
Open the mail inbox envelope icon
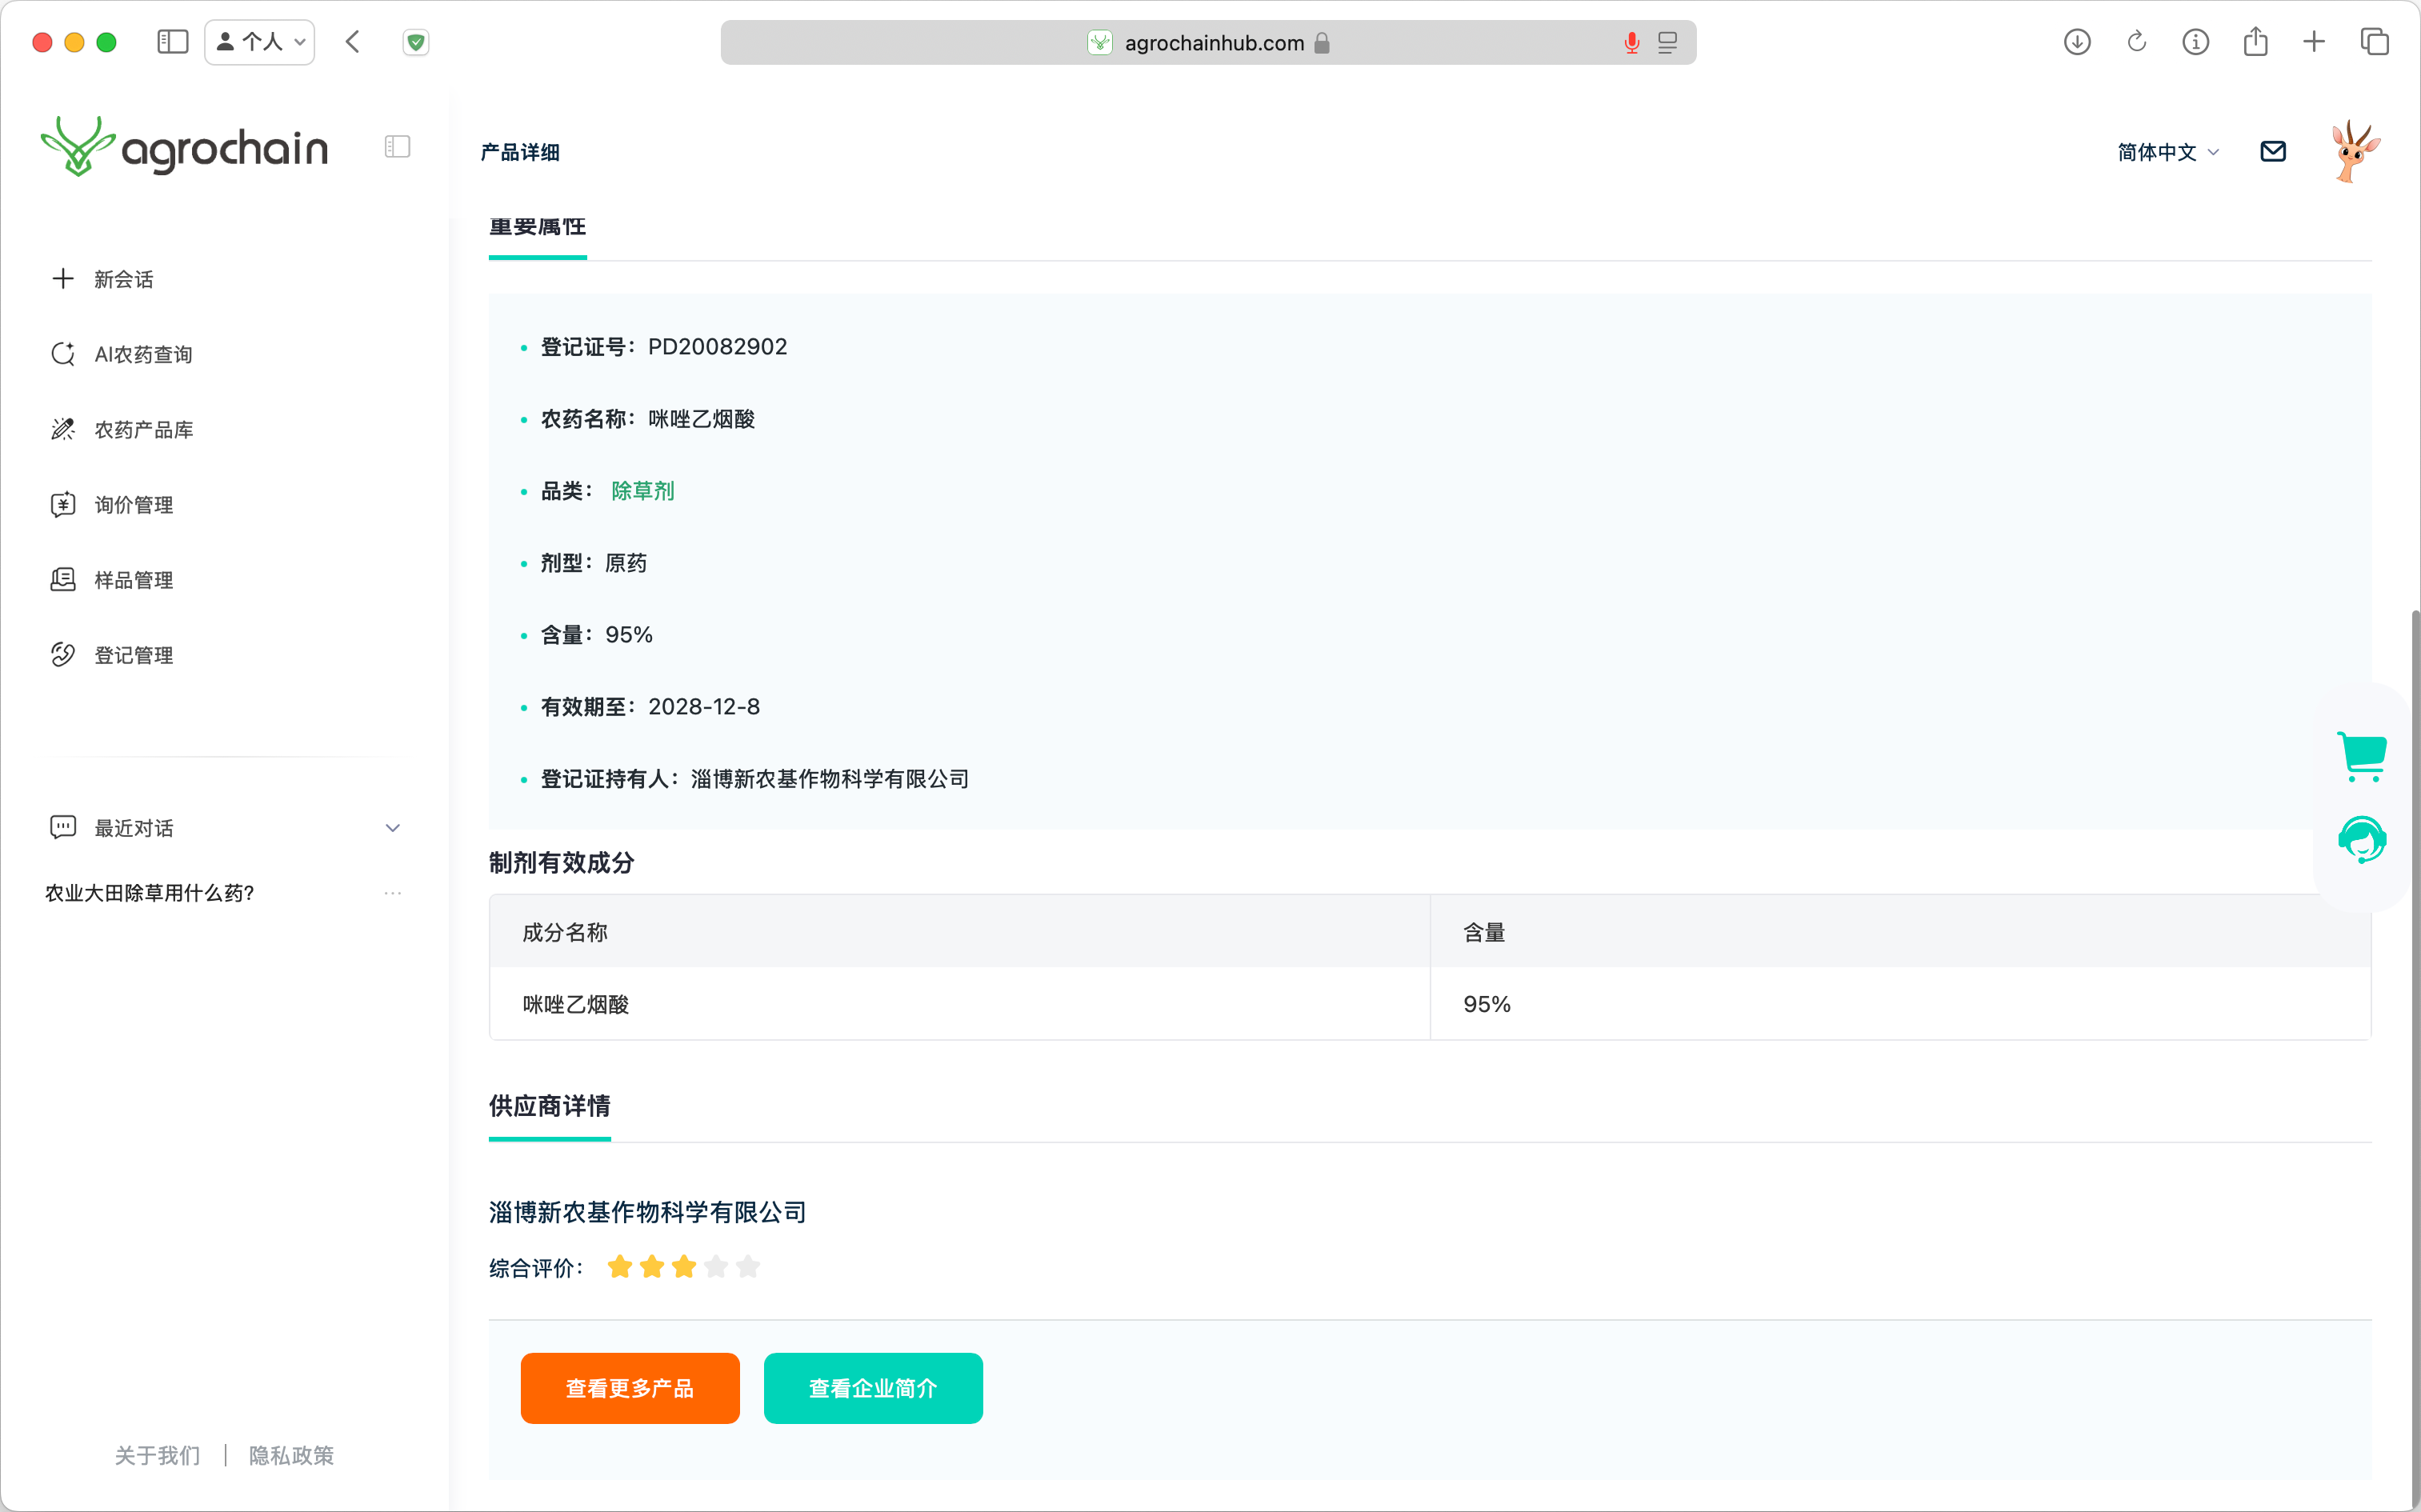pyautogui.click(x=2272, y=151)
